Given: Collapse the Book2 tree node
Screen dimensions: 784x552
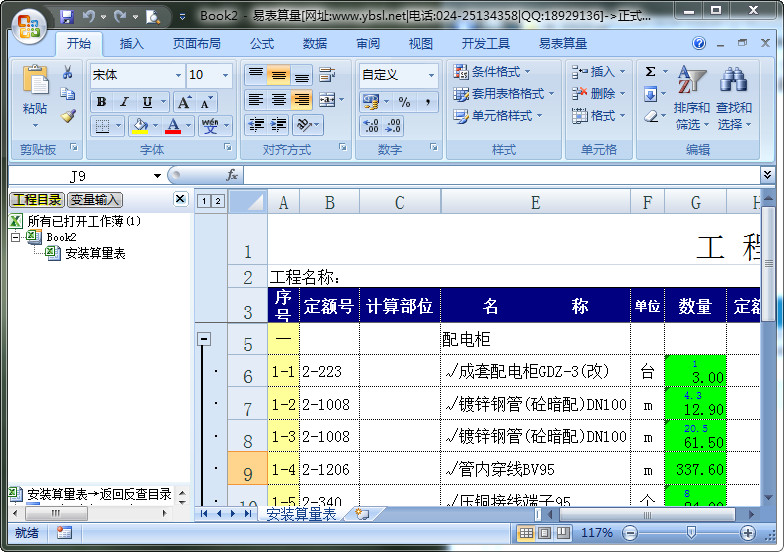Looking at the screenshot, I should pos(16,237).
